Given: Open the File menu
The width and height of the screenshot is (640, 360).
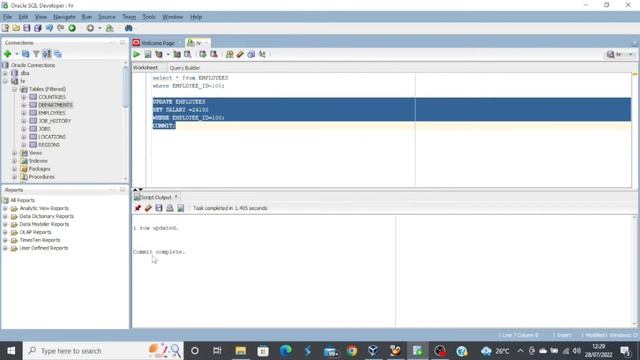Looking at the screenshot, I should point(7,17).
